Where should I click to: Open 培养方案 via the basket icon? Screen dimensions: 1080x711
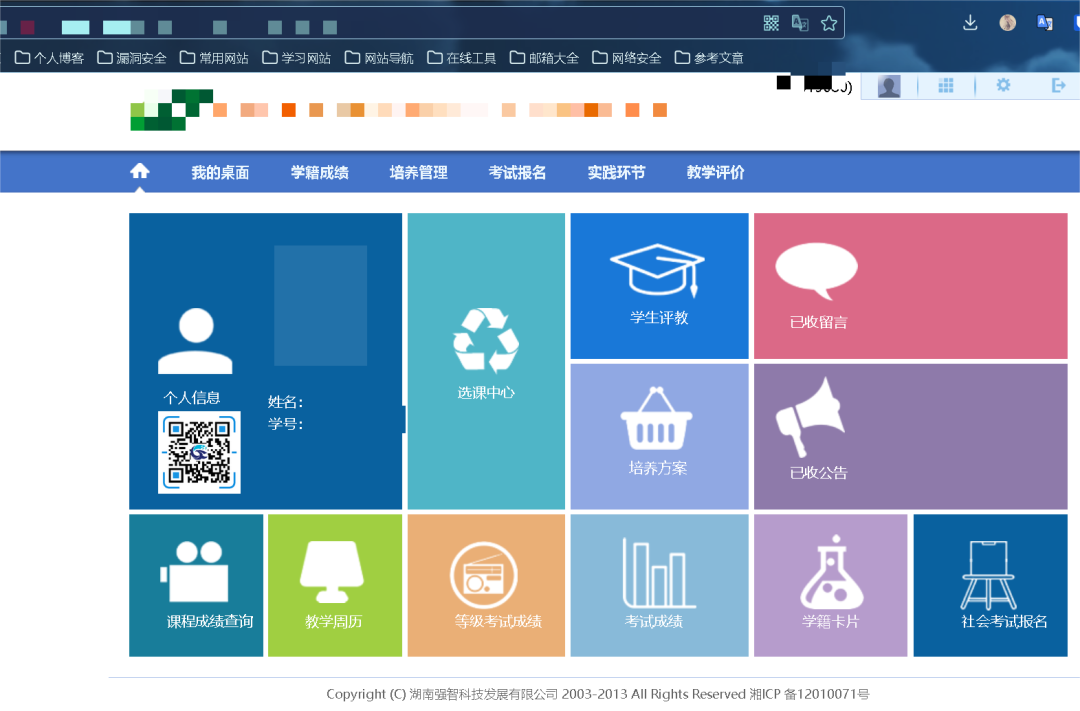click(659, 425)
